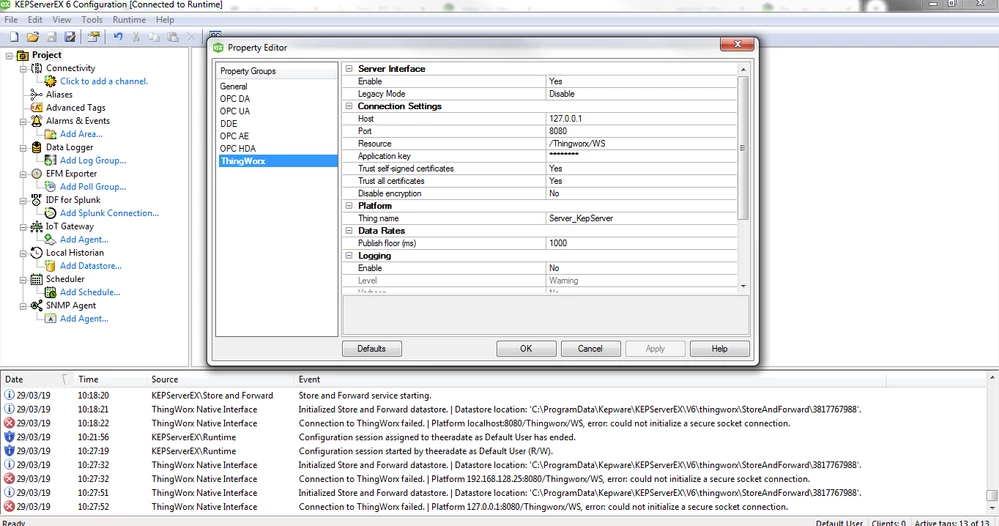Click the Source column header in event log

220,380
